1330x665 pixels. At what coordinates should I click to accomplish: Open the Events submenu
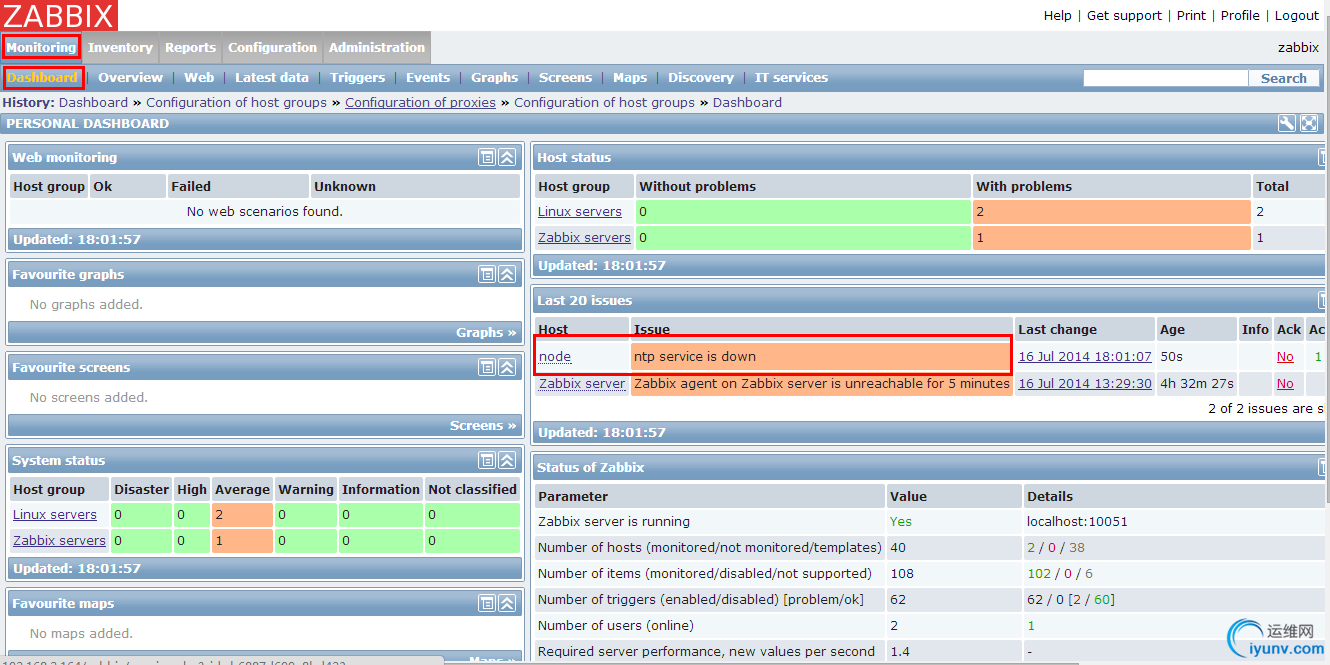click(428, 77)
